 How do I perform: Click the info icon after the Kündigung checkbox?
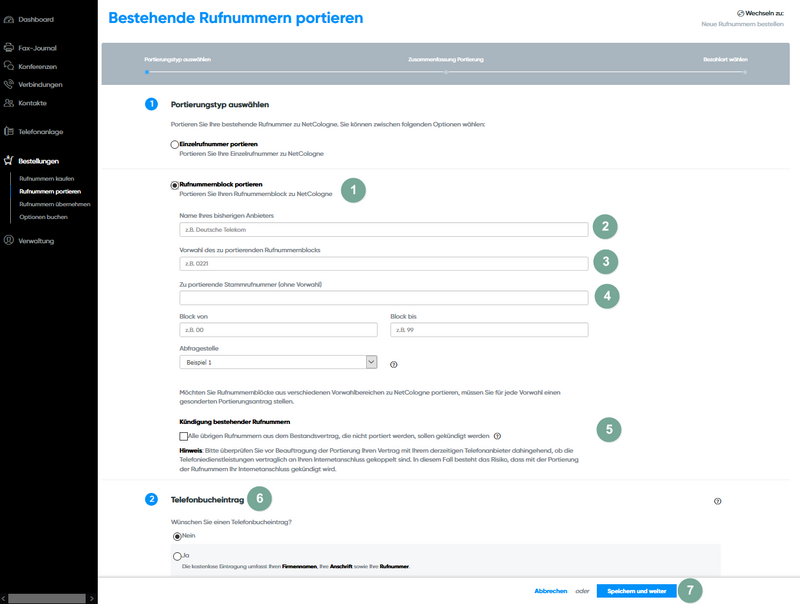pos(496,434)
